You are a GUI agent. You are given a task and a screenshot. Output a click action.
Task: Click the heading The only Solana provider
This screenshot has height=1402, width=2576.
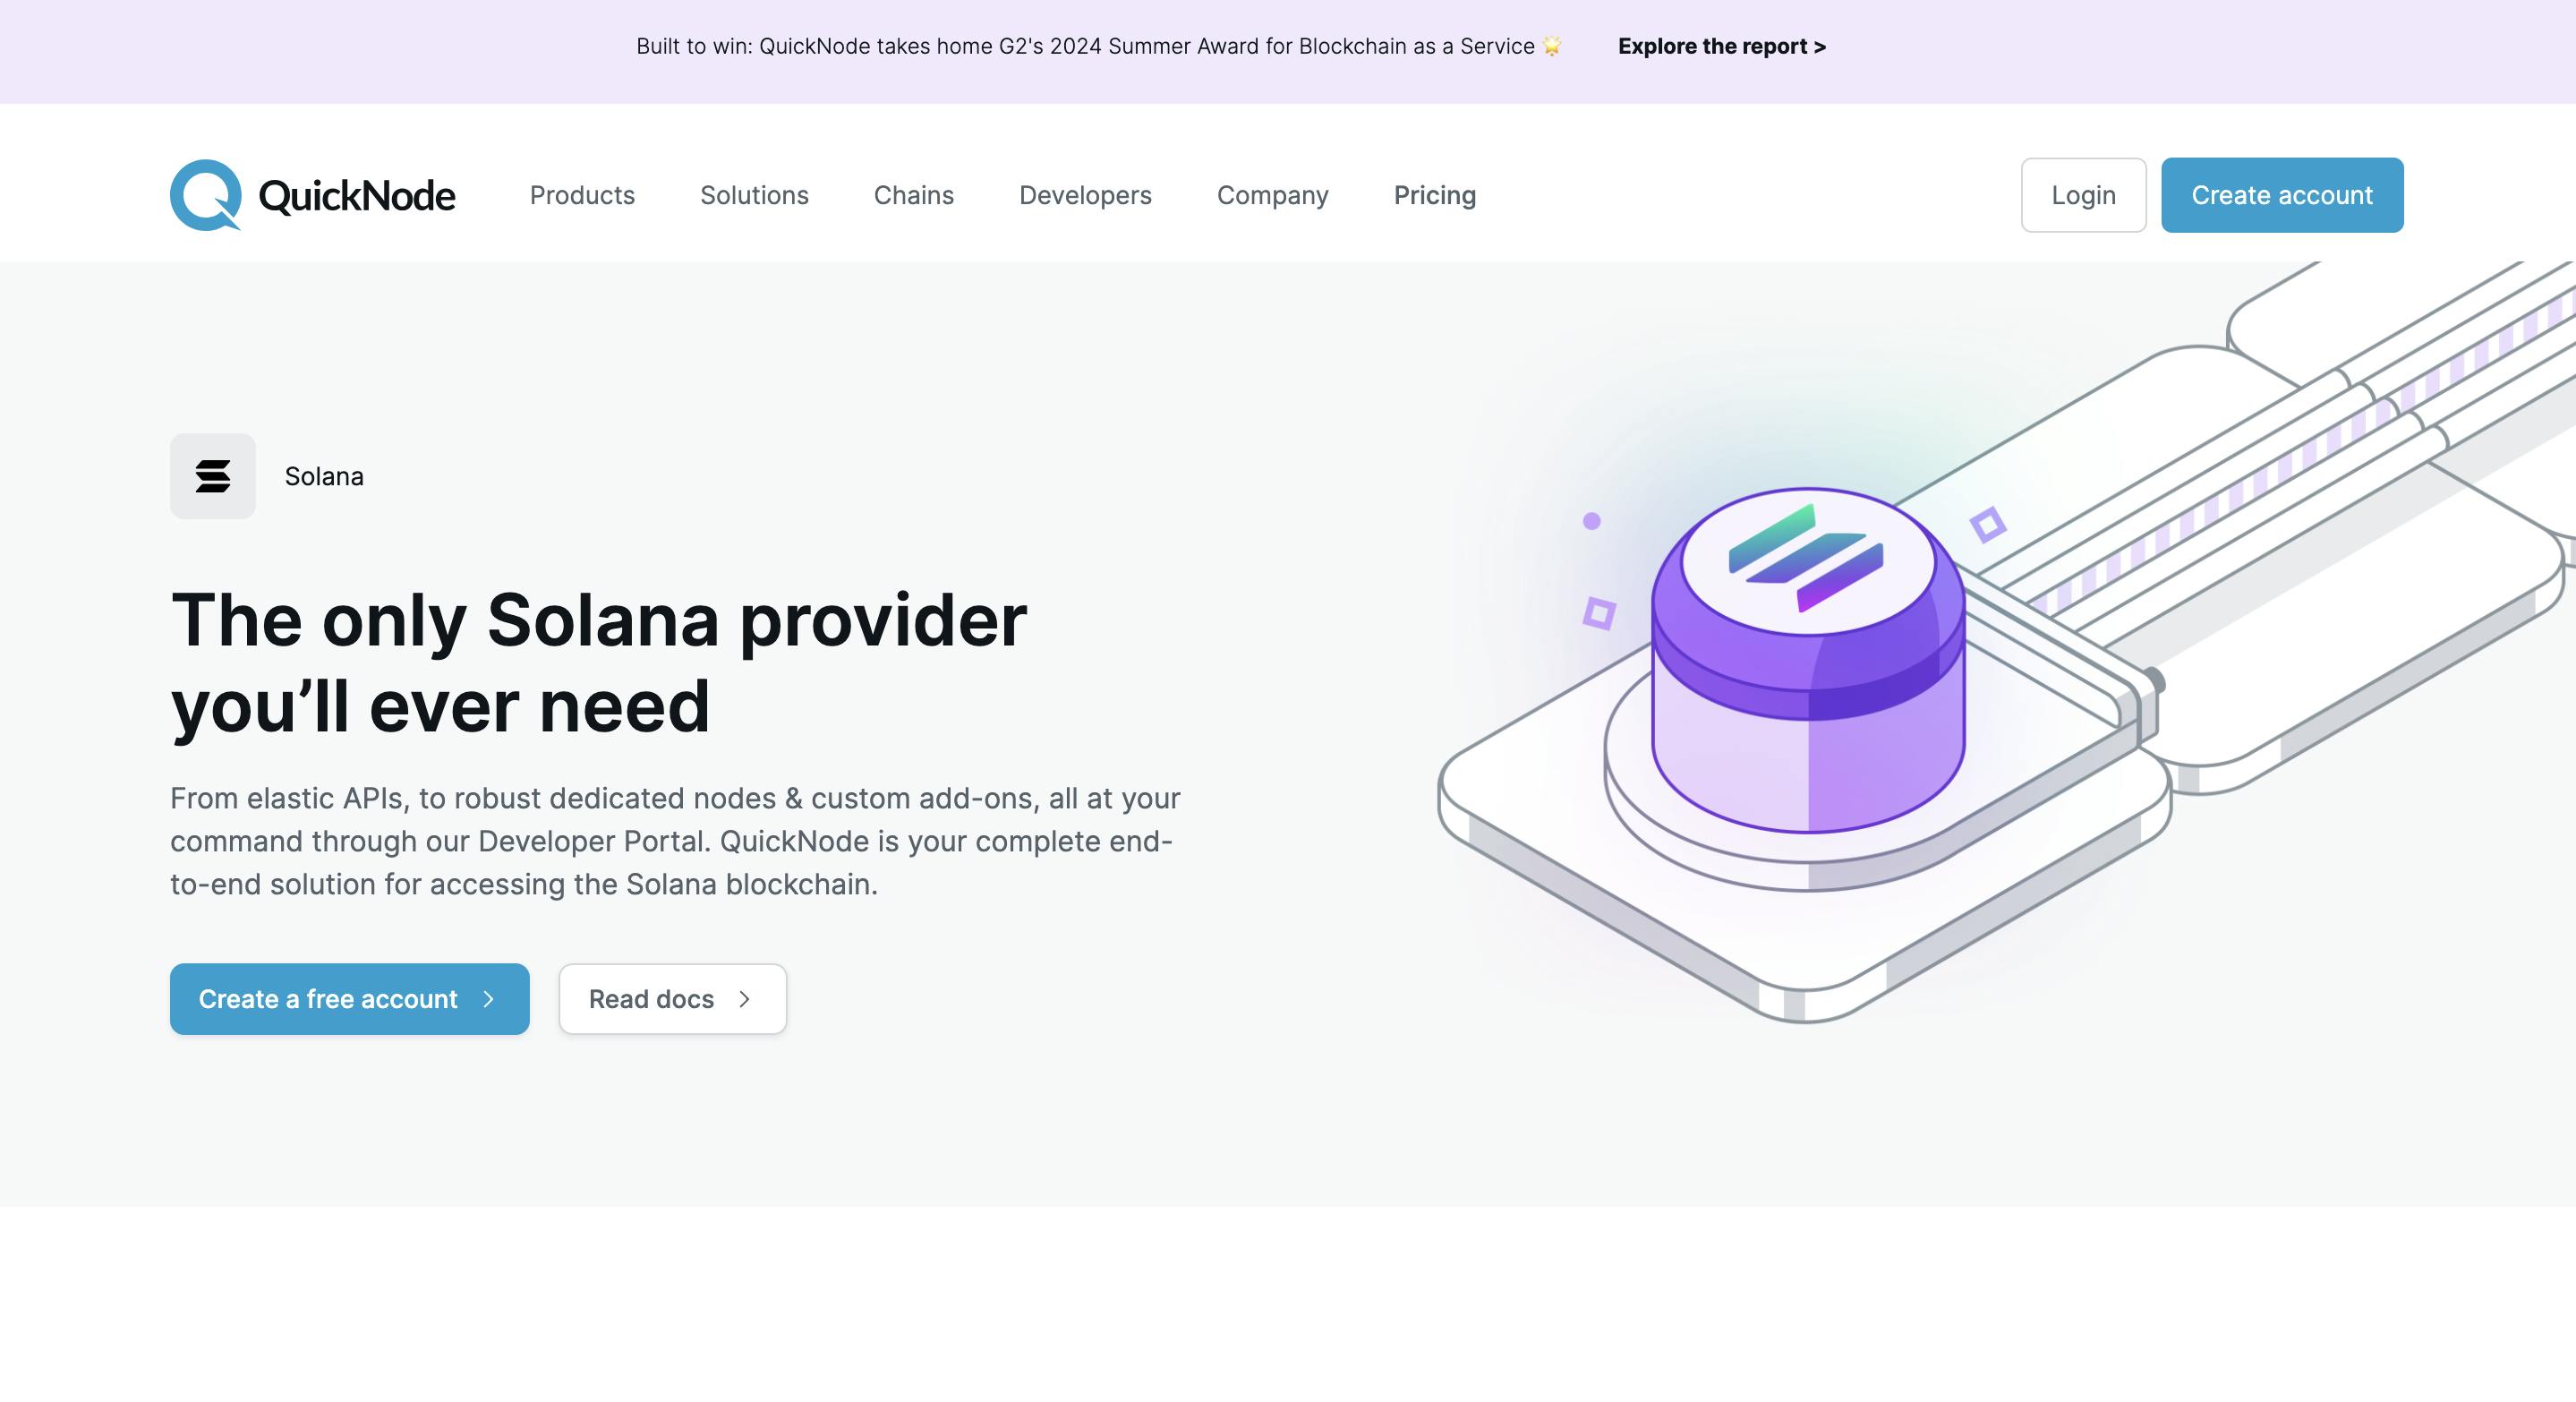(598, 663)
